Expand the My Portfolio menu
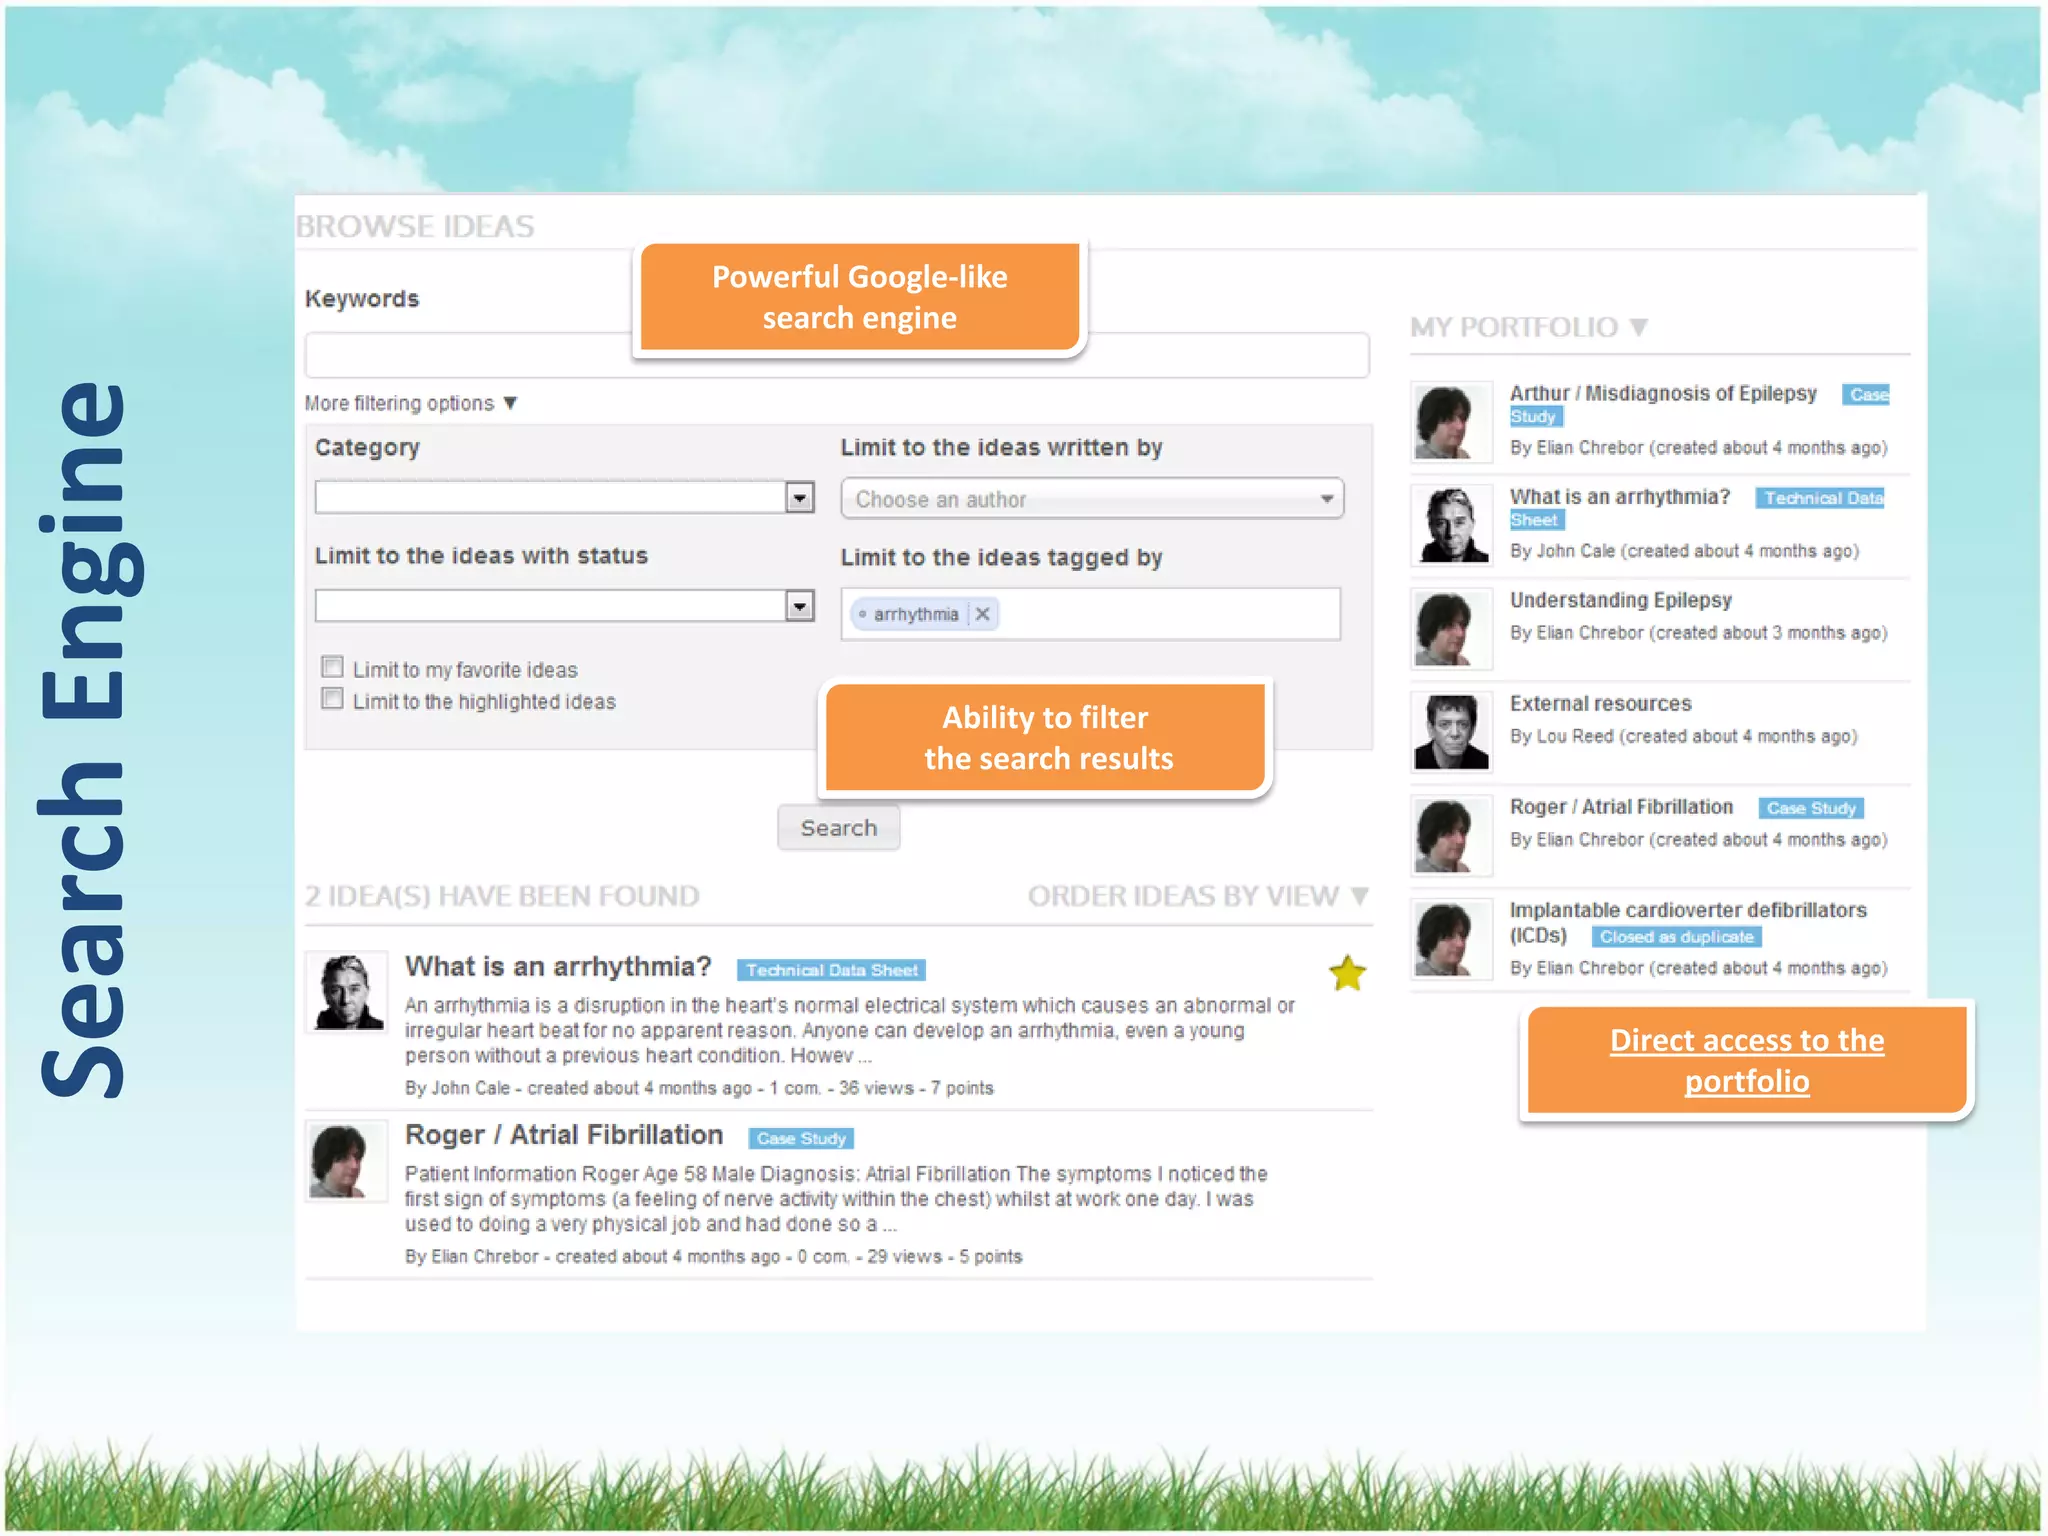2048x1536 pixels. [1528, 327]
